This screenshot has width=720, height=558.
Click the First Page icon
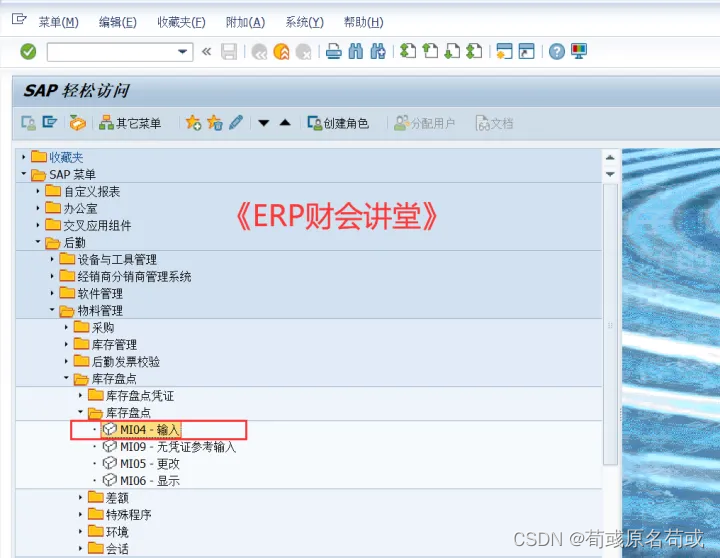408,51
